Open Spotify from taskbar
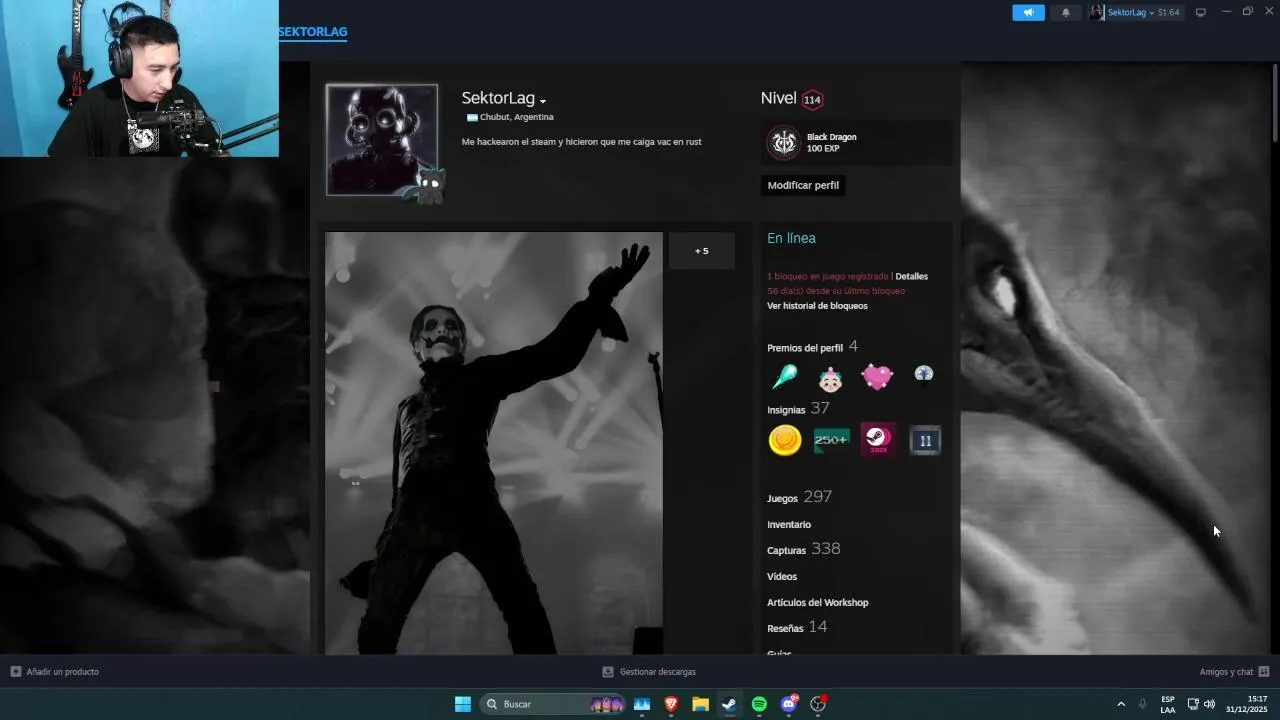 [x=759, y=704]
